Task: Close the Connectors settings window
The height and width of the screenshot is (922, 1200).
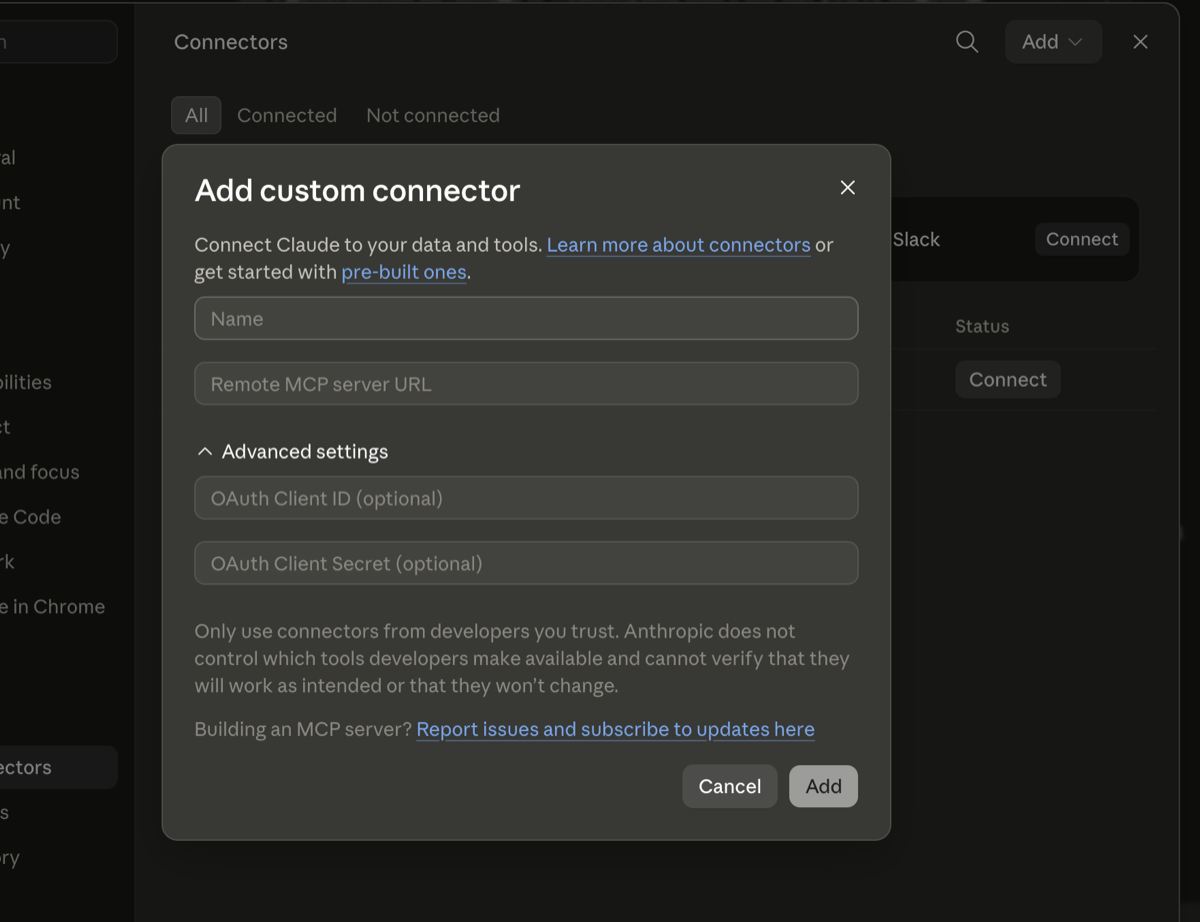Action: (1140, 42)
